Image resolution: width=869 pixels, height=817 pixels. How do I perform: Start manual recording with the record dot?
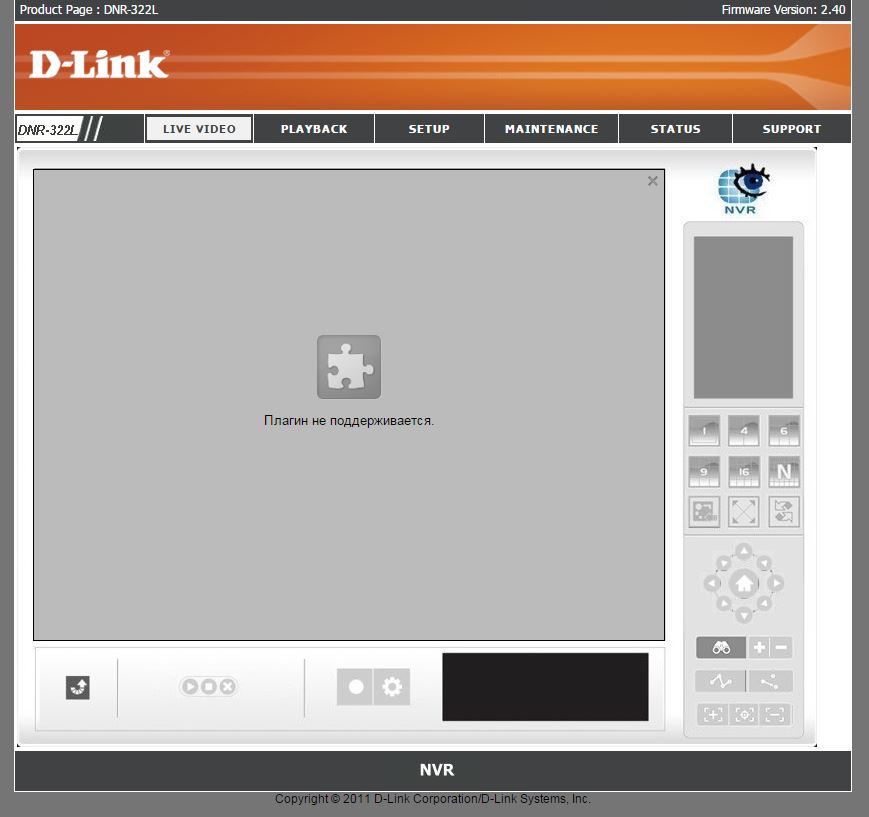pos(355,687)
